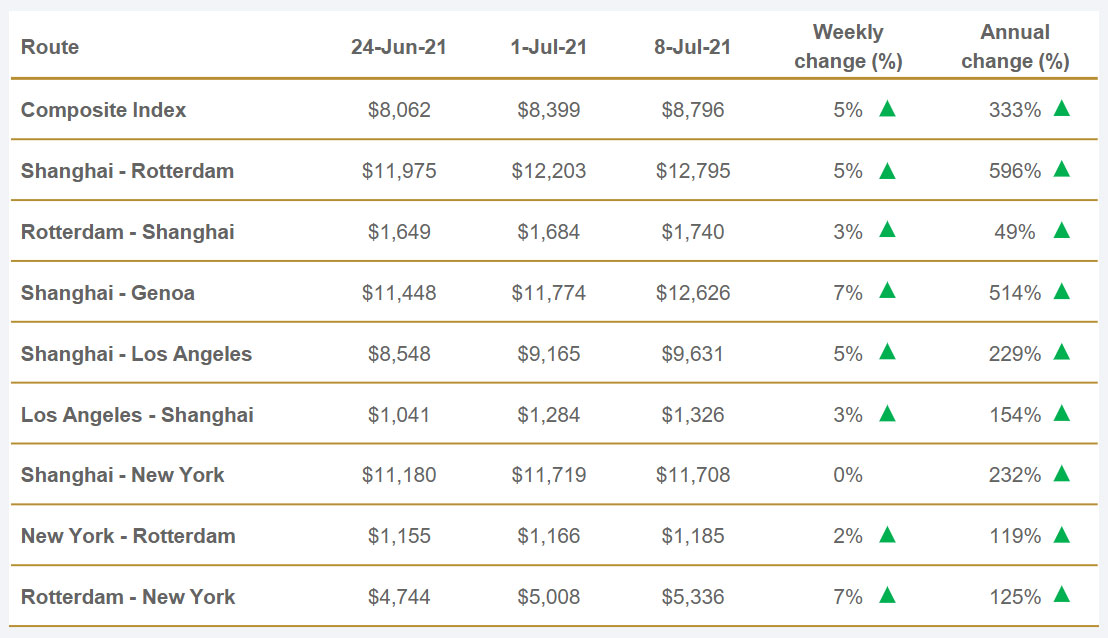
Task: Click the weekly arrow for New York - Rotterdam
Action: (887, 535)
